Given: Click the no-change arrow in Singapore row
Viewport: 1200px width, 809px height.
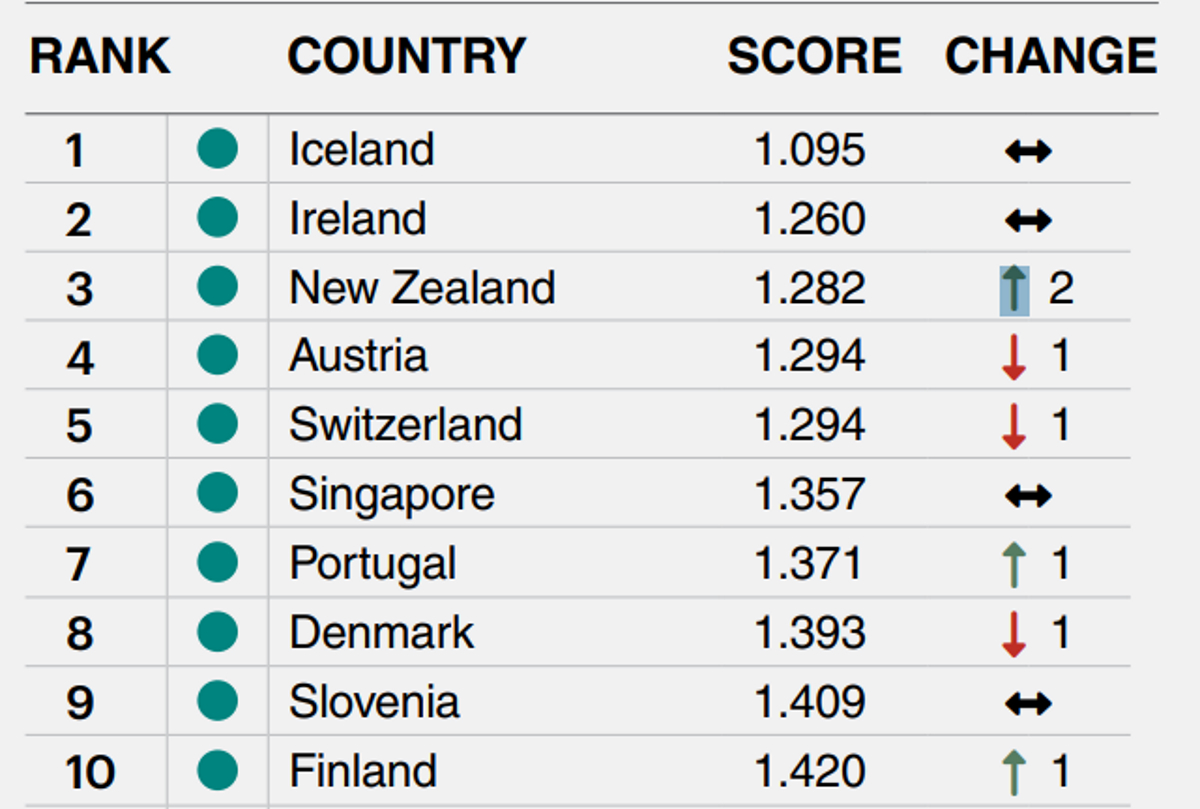Looking at the screenshot, I should click(1028, 495).
